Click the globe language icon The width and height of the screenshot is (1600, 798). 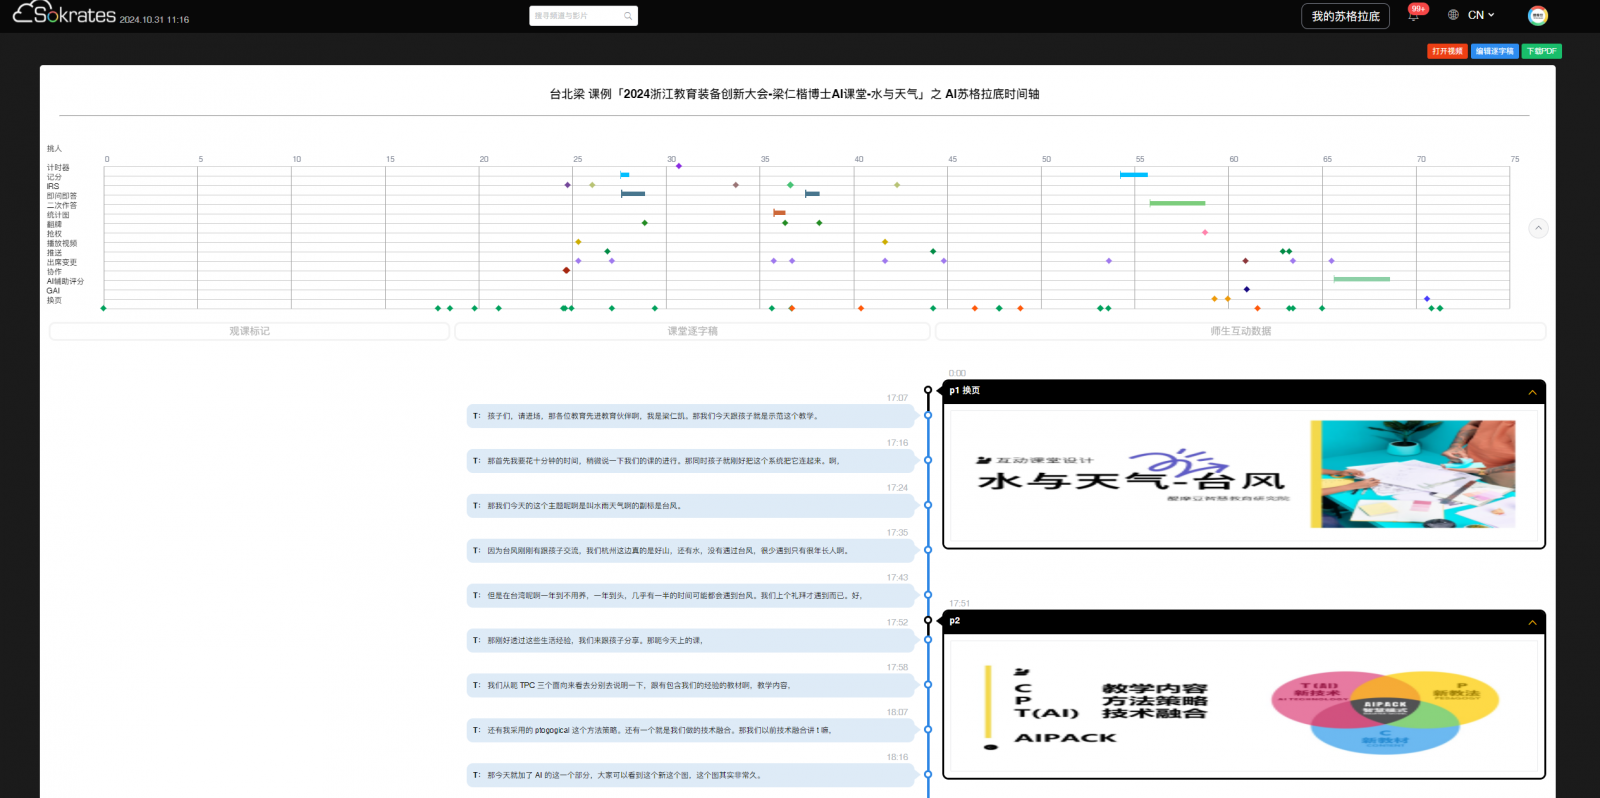pos(1453,15)
